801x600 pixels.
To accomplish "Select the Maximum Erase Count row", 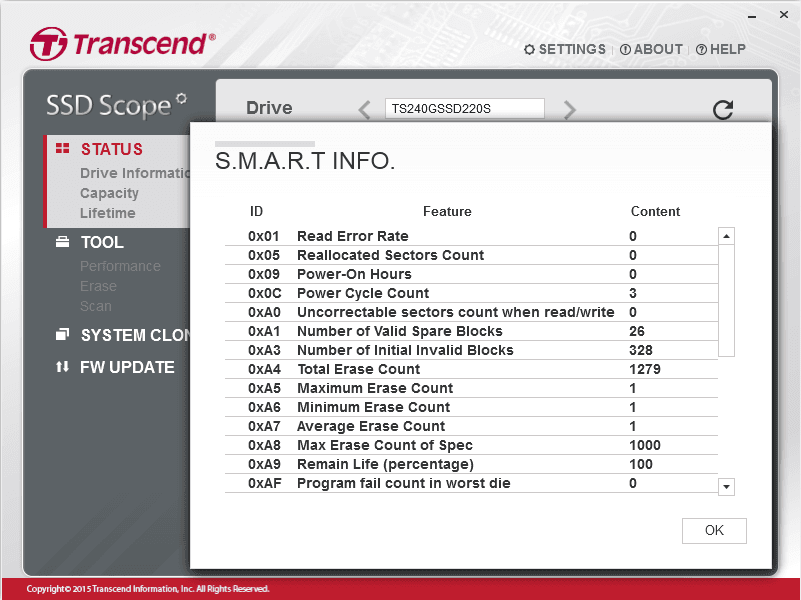I will pos(471,388).
